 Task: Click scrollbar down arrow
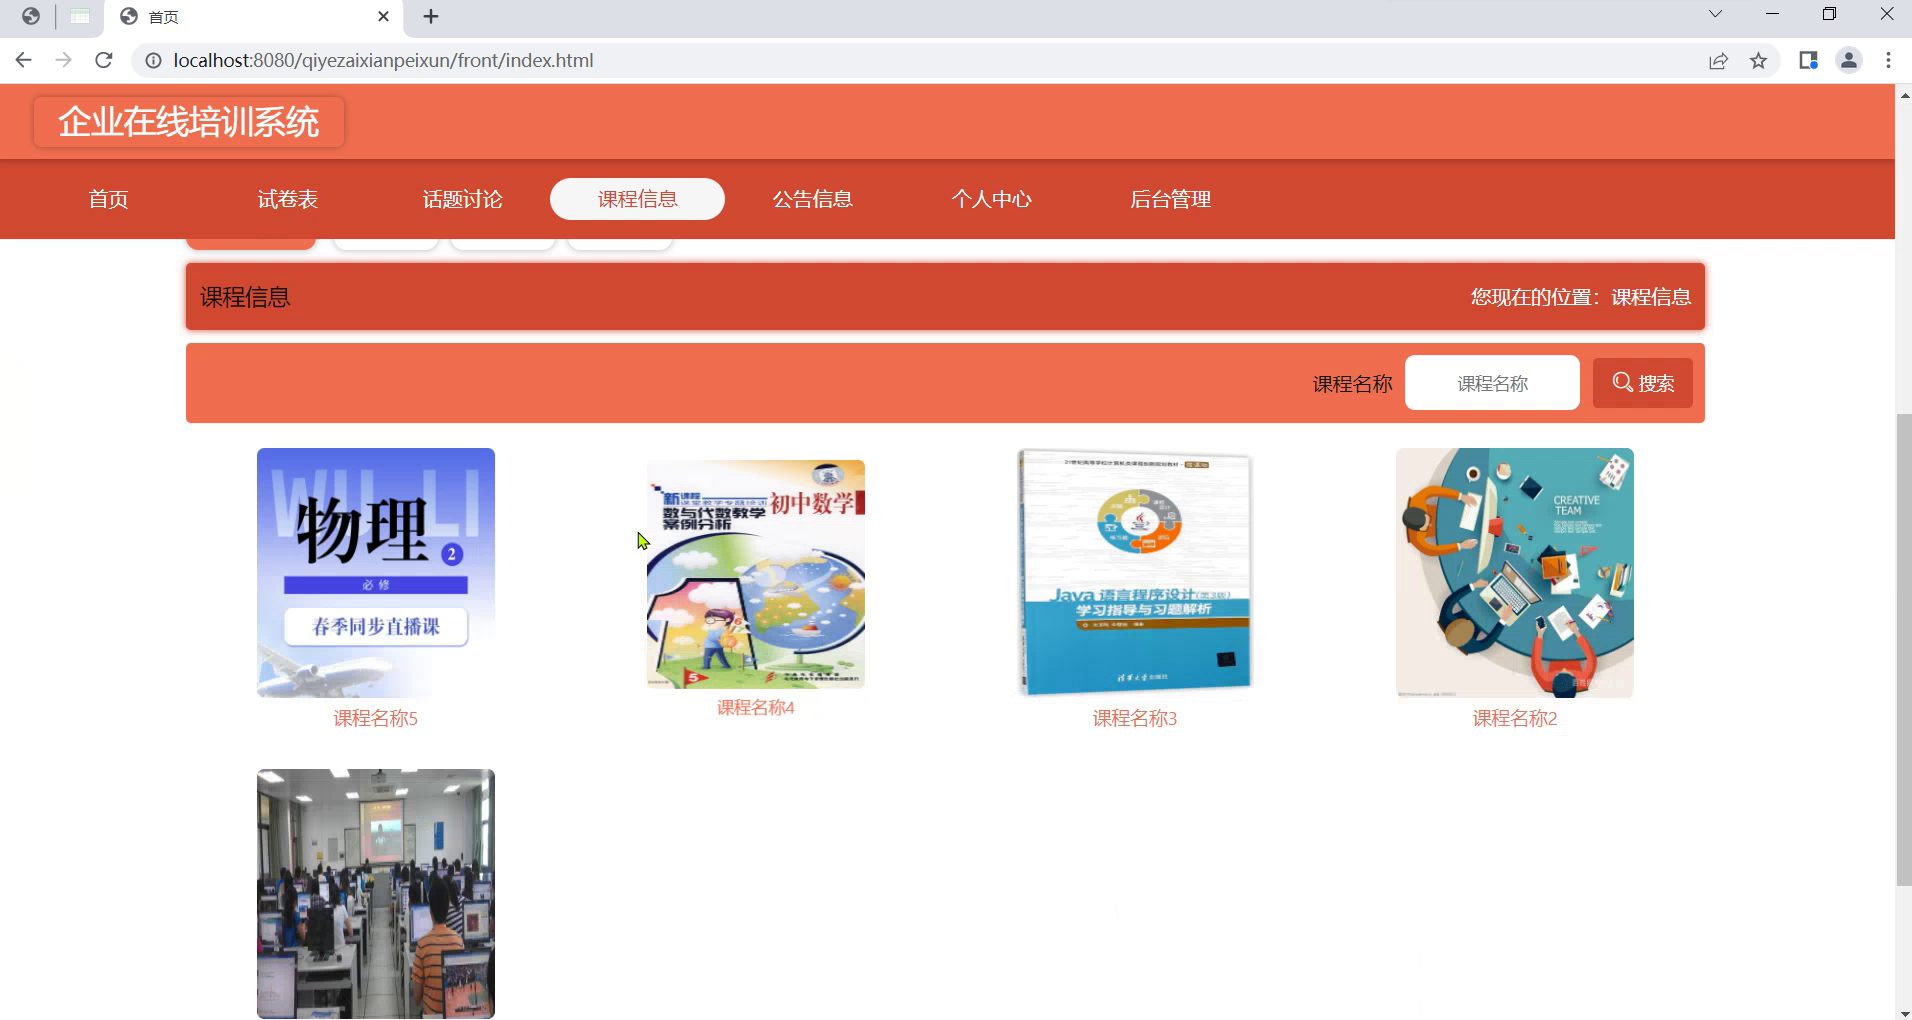pyautogui.click(x=1904, y=1012)
